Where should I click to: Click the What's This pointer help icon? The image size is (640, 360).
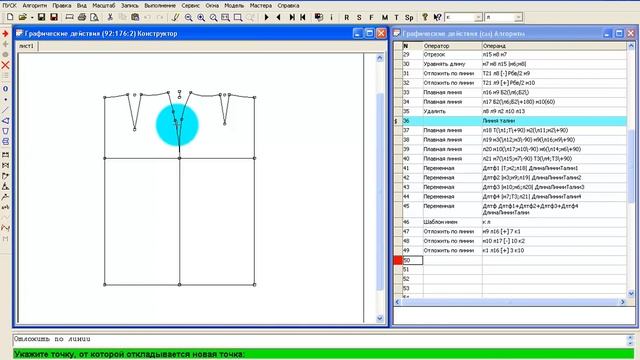[437, 17]
